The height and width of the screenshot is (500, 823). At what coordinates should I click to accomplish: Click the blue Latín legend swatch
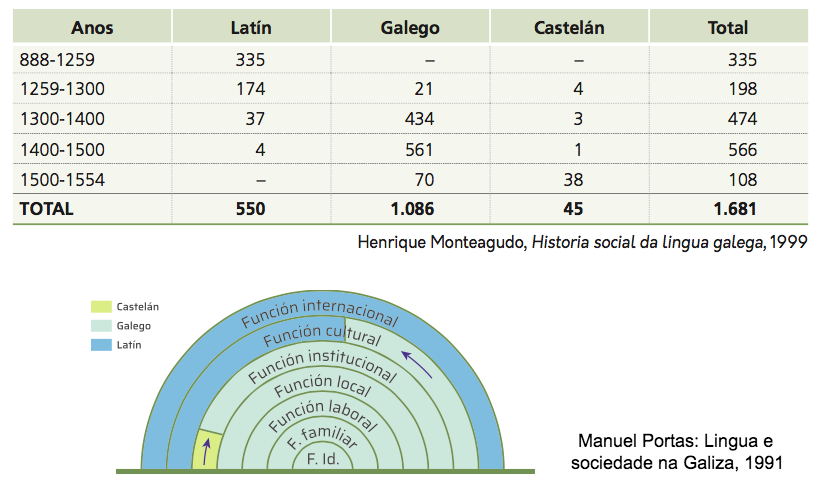click(103, 344)
